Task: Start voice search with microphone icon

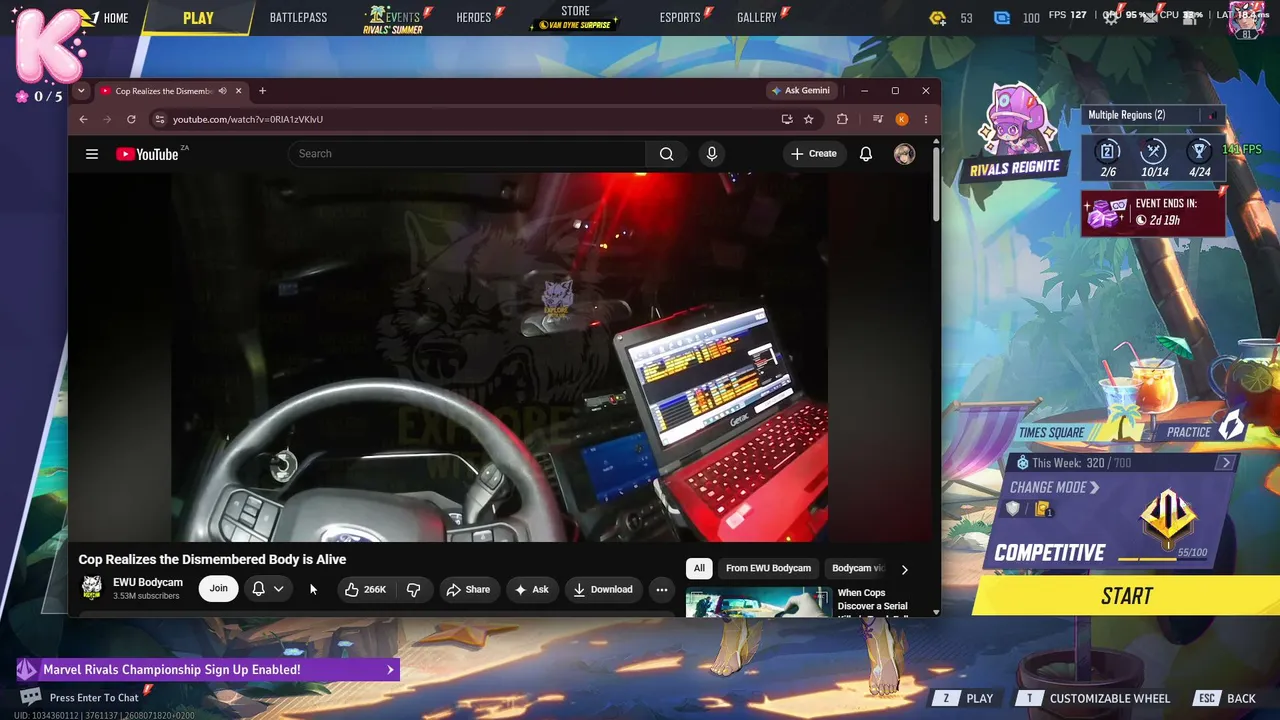Action: pyautogui.click(x=712, y=154)
